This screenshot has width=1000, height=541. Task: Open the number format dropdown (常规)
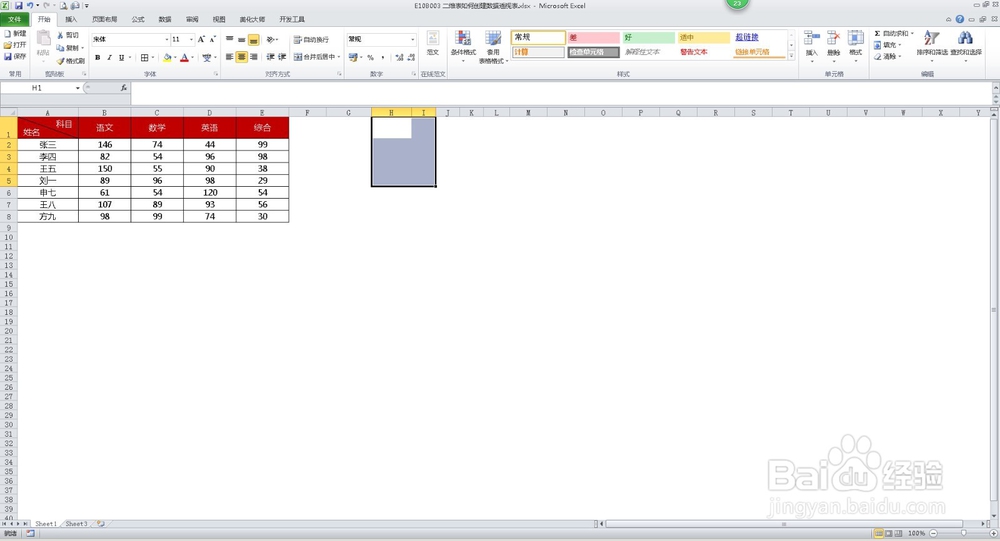coord(413,40)
